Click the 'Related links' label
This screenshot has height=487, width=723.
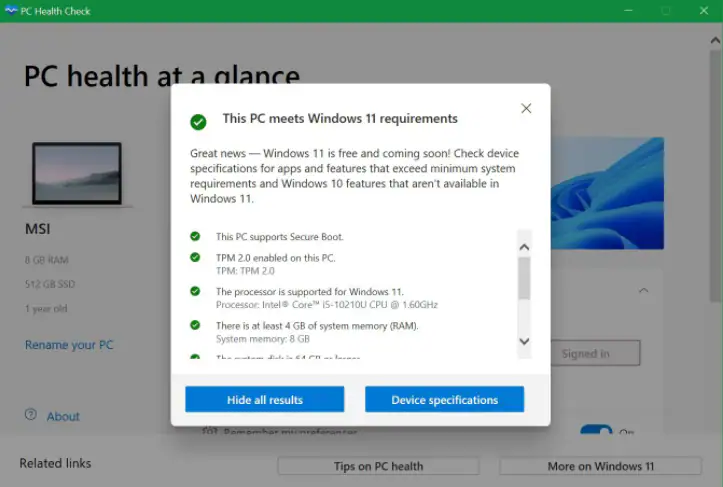click(55, 463)
